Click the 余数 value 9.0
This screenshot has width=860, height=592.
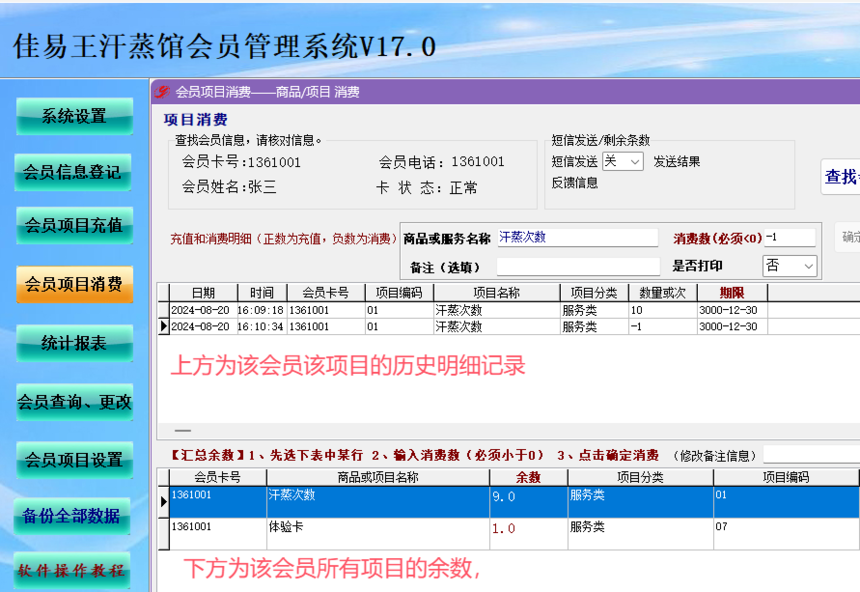pos(503,497)
